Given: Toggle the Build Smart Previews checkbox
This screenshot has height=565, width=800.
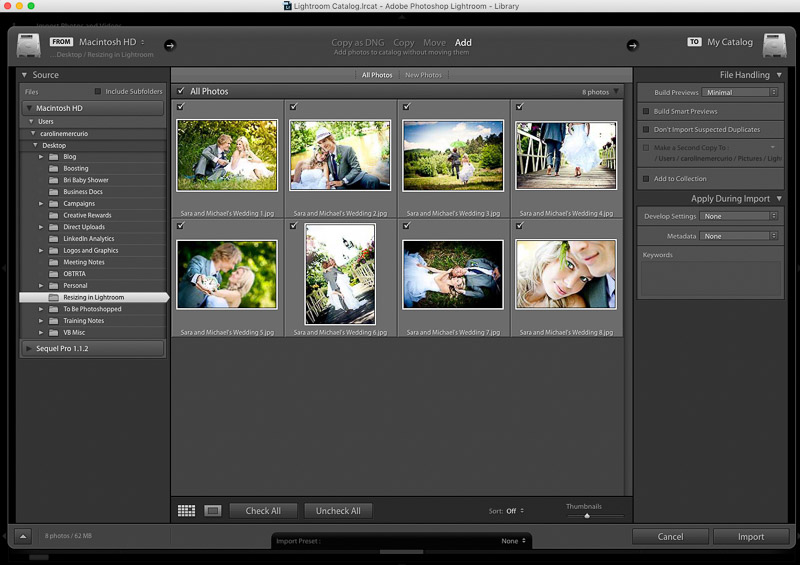Looking at the screenshot, I should point(646,111).
